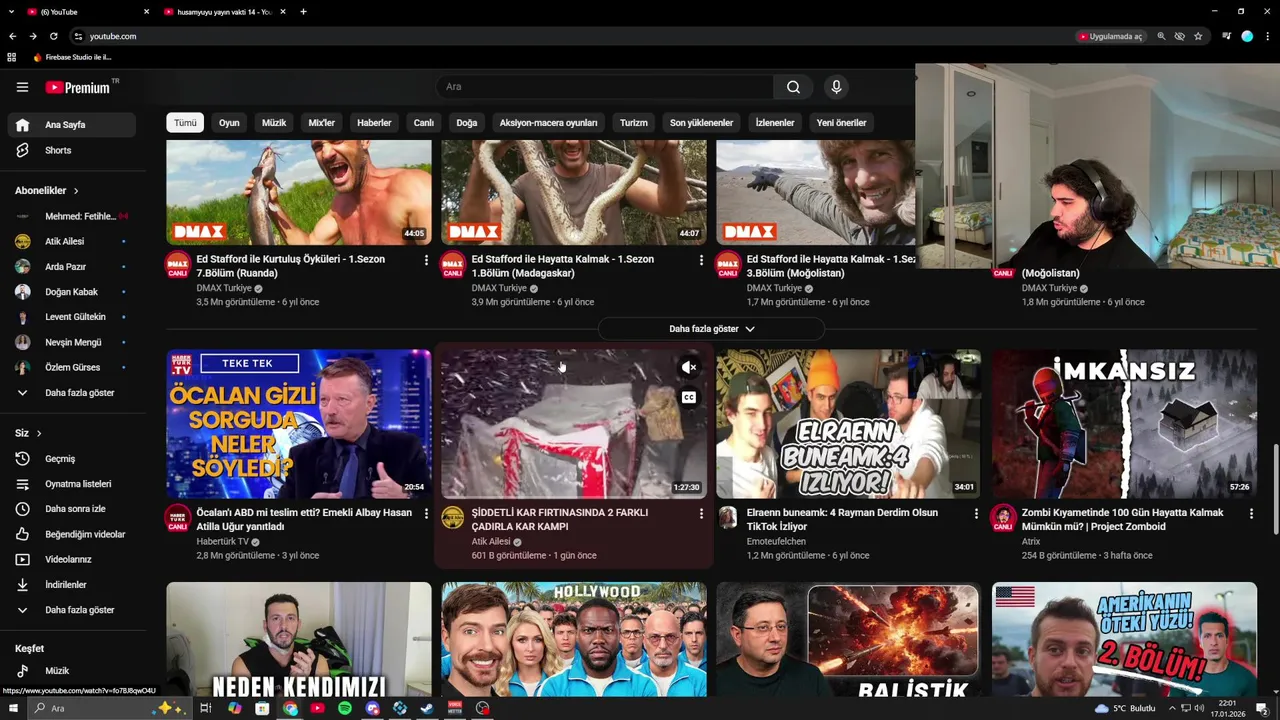The width and height of the screenshot is (1280, 720).
Task: Select the Tümü filter chip
Action: pyautogui.click(x=185, y=123)
